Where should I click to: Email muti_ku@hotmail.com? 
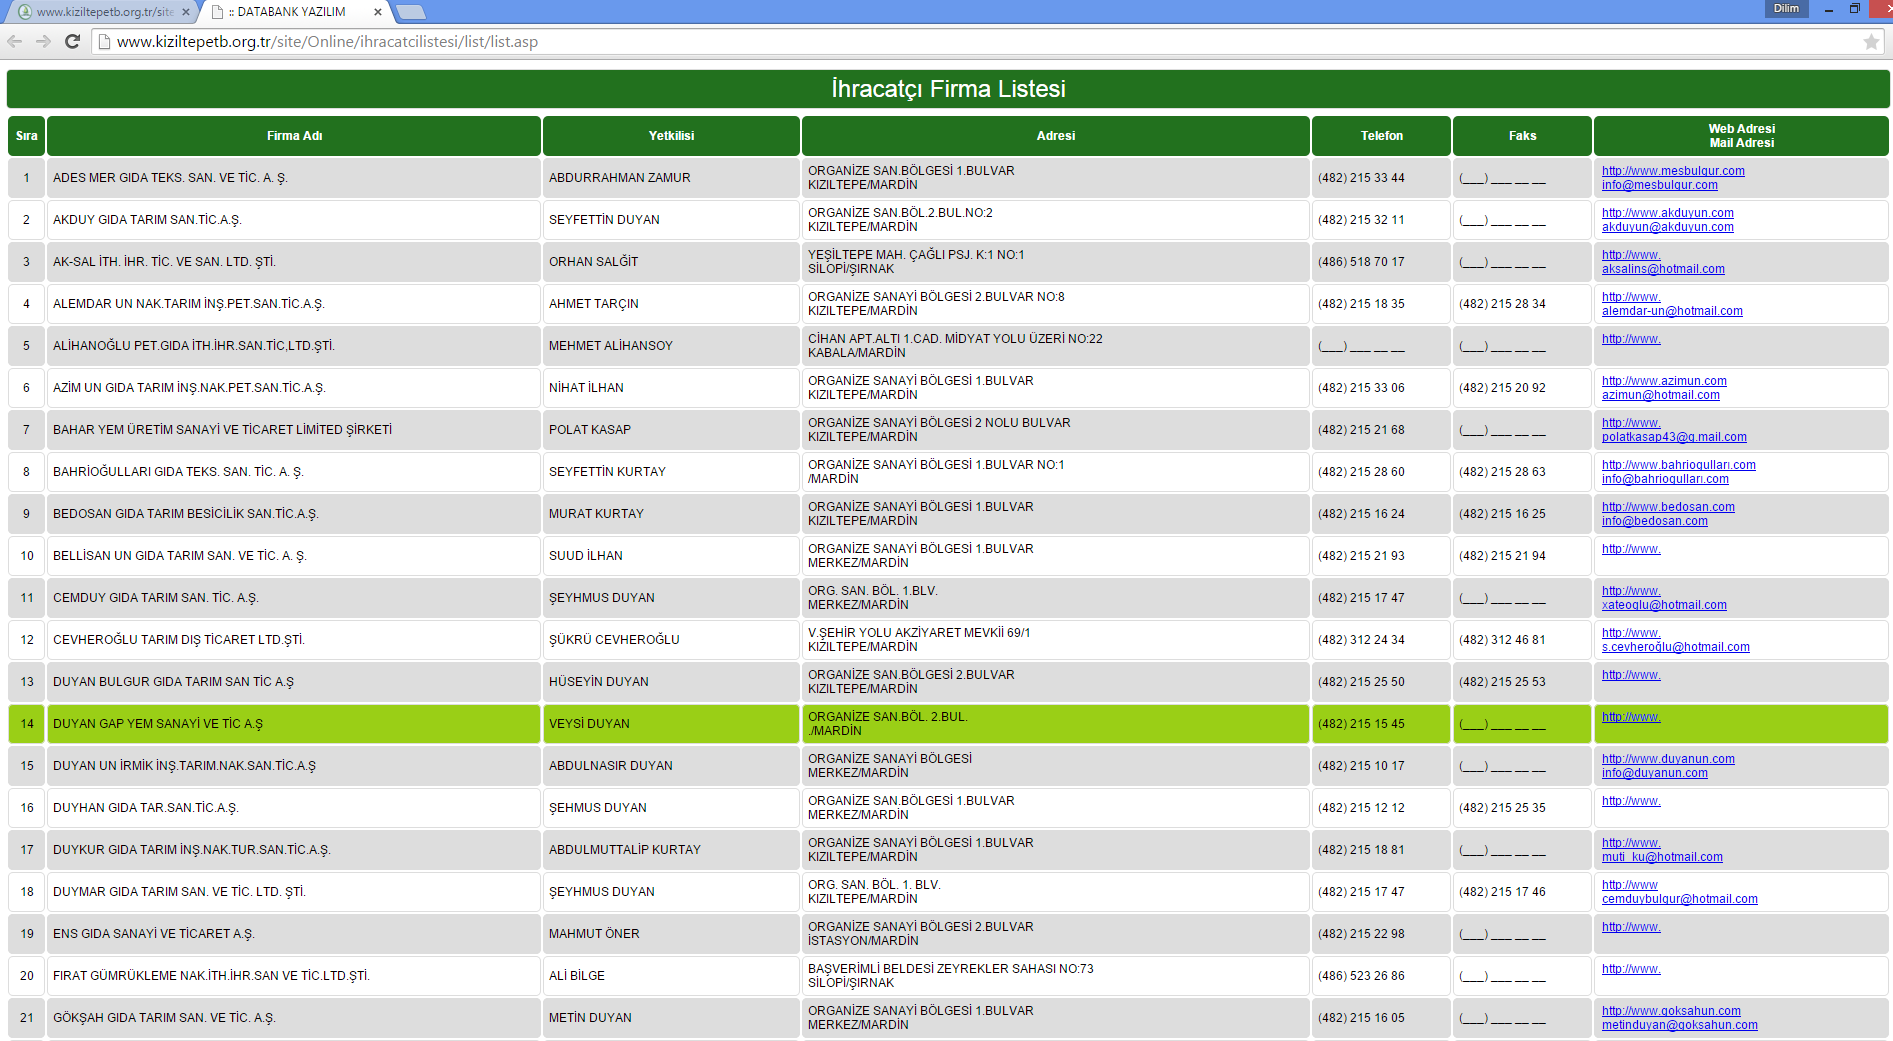click(1662, 857)
